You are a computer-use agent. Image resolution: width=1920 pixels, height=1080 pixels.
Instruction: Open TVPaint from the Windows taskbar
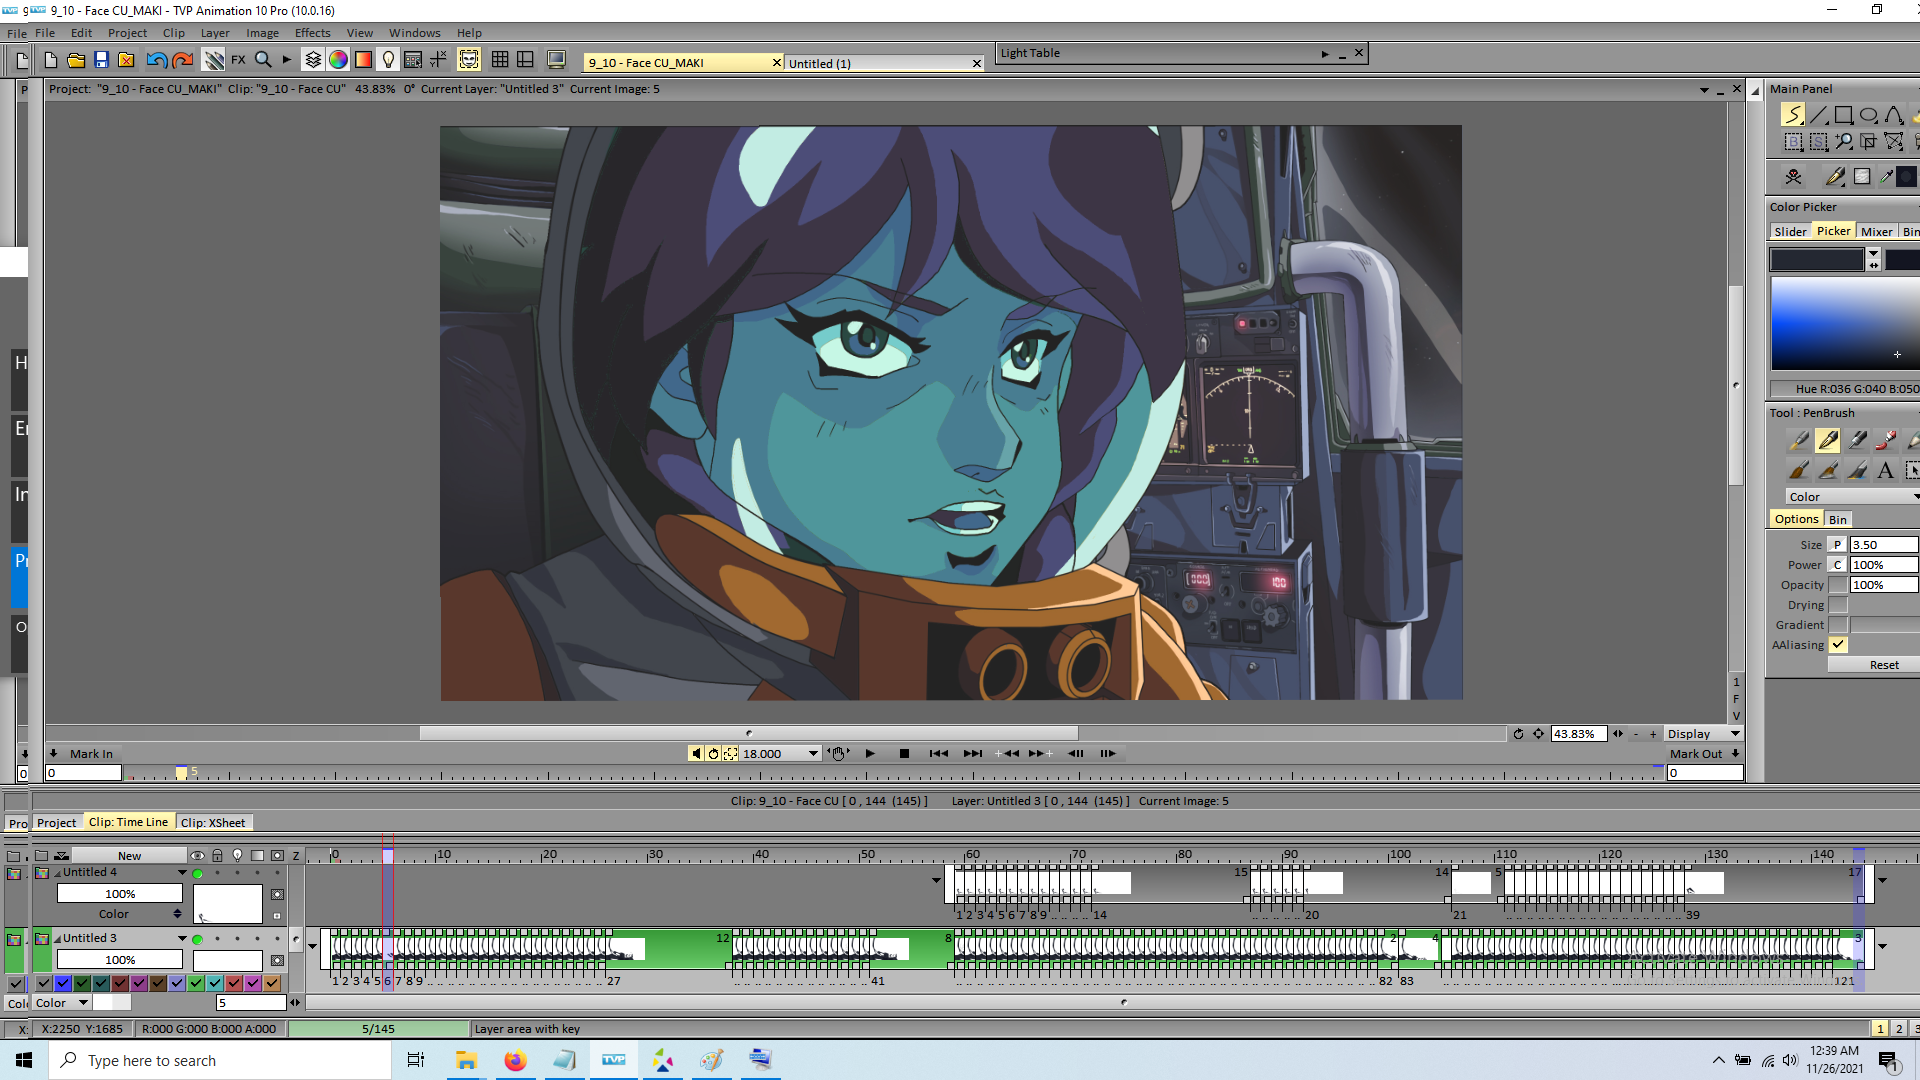tap(614, 1060)
